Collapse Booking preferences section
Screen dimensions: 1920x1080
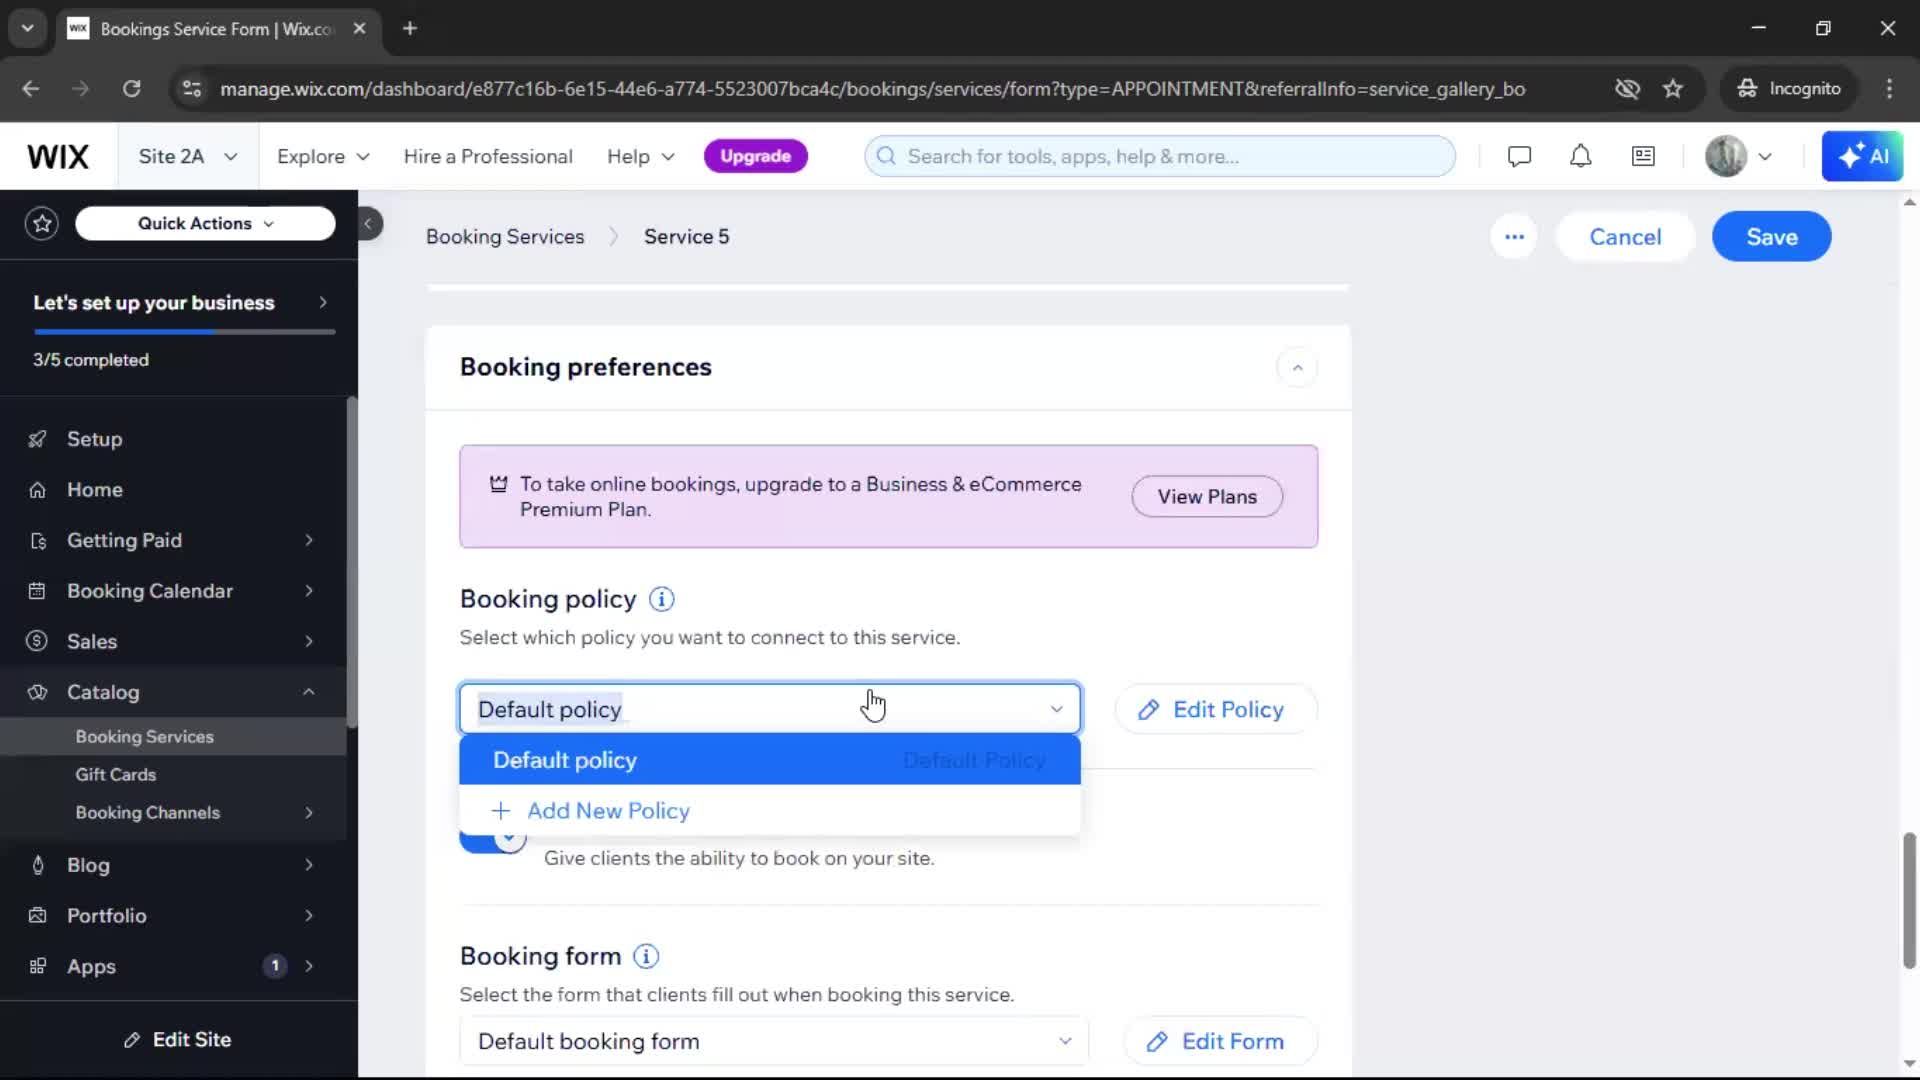1297,367
